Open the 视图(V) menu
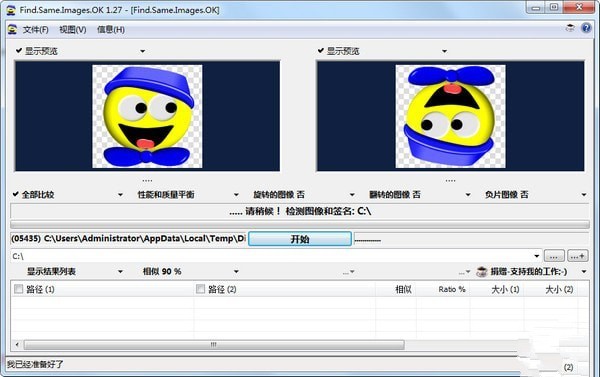The height and width of the screenshot is (377, 600). coord(73,29)
